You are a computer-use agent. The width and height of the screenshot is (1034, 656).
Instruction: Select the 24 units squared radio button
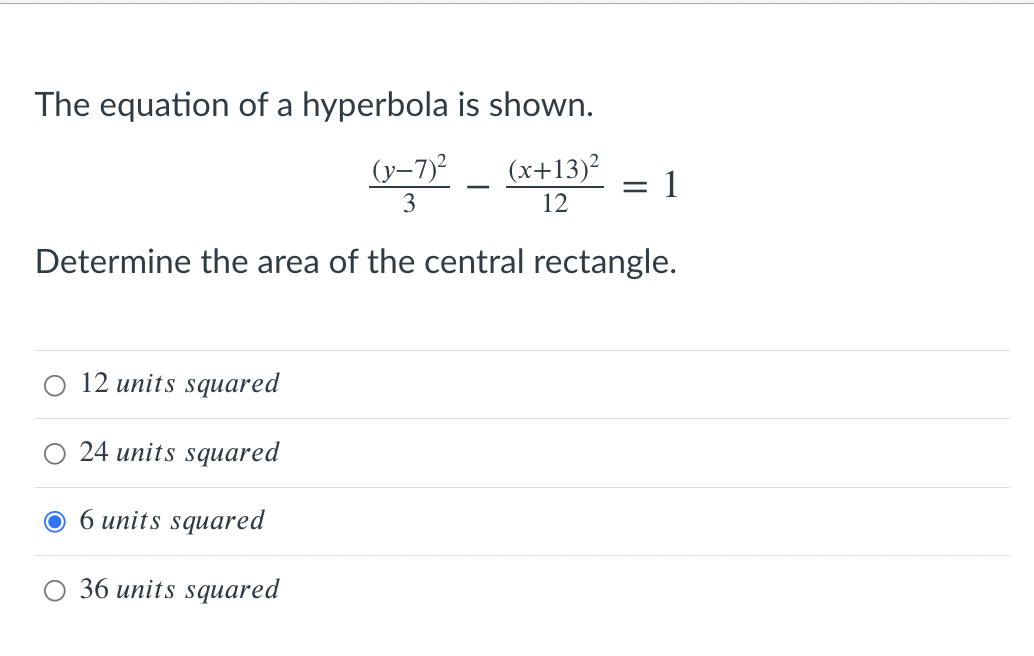tap(55, 453)
